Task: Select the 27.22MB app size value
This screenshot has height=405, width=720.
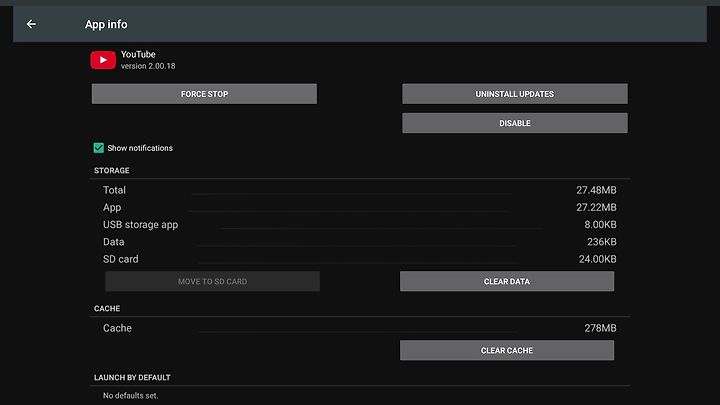Action: (x=596, y=208)
